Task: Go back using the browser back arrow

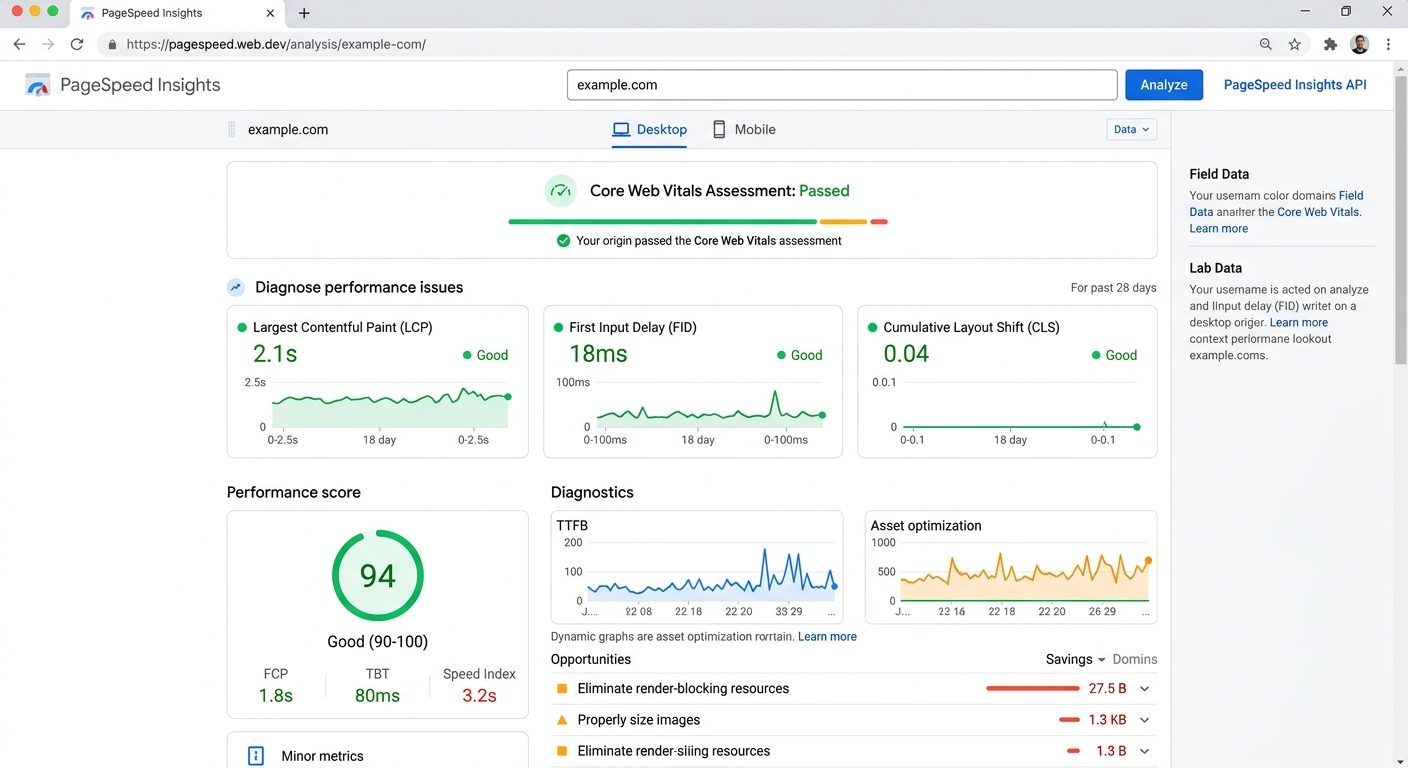Action: [x=19, y=44]
